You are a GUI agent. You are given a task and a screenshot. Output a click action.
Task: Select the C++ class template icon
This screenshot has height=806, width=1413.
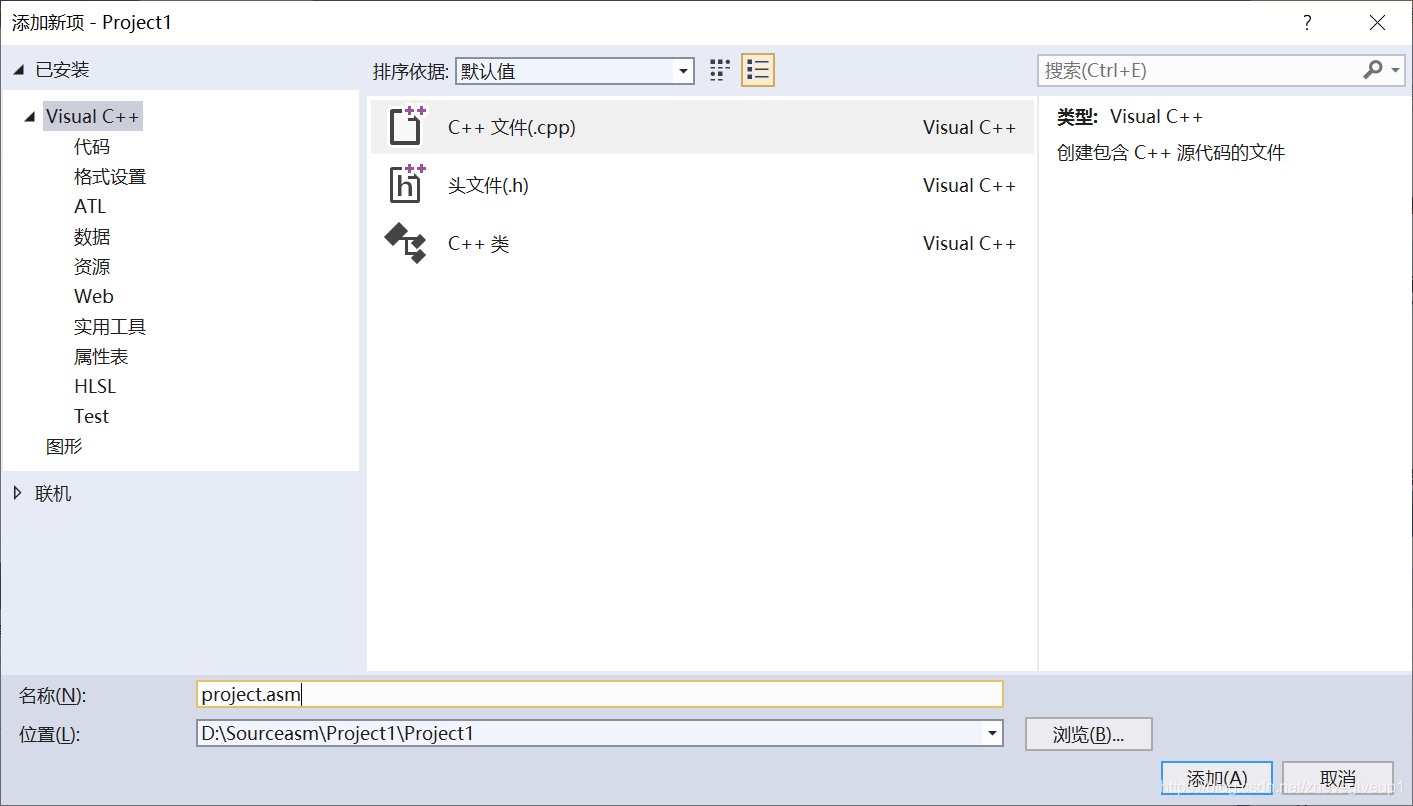(x=406, y=243)
